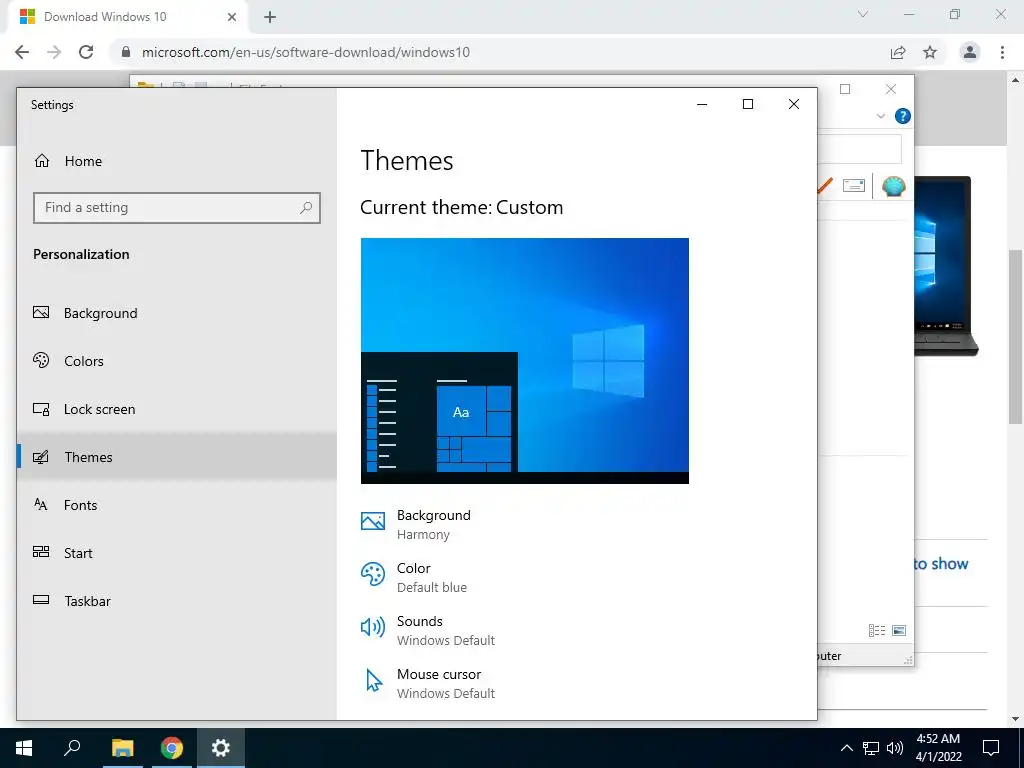Switch to Chrome from taskbar
Image resolution: width=1024 pixels, height=768 pixels.
point(172,748)
